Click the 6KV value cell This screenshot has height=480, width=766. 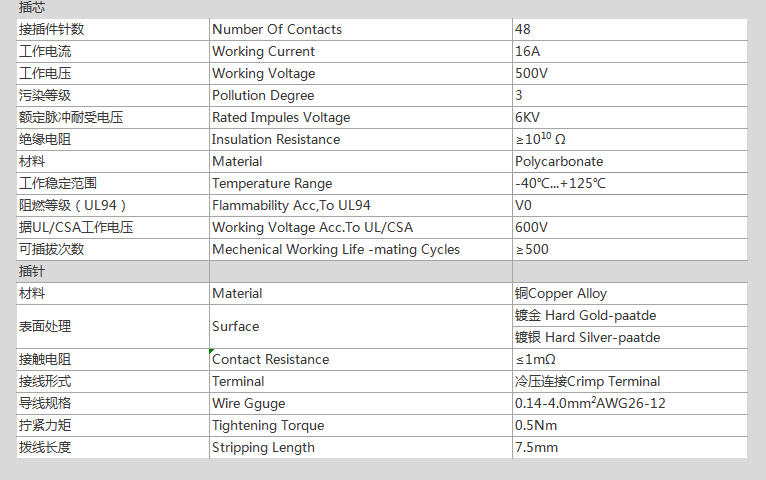528,117
